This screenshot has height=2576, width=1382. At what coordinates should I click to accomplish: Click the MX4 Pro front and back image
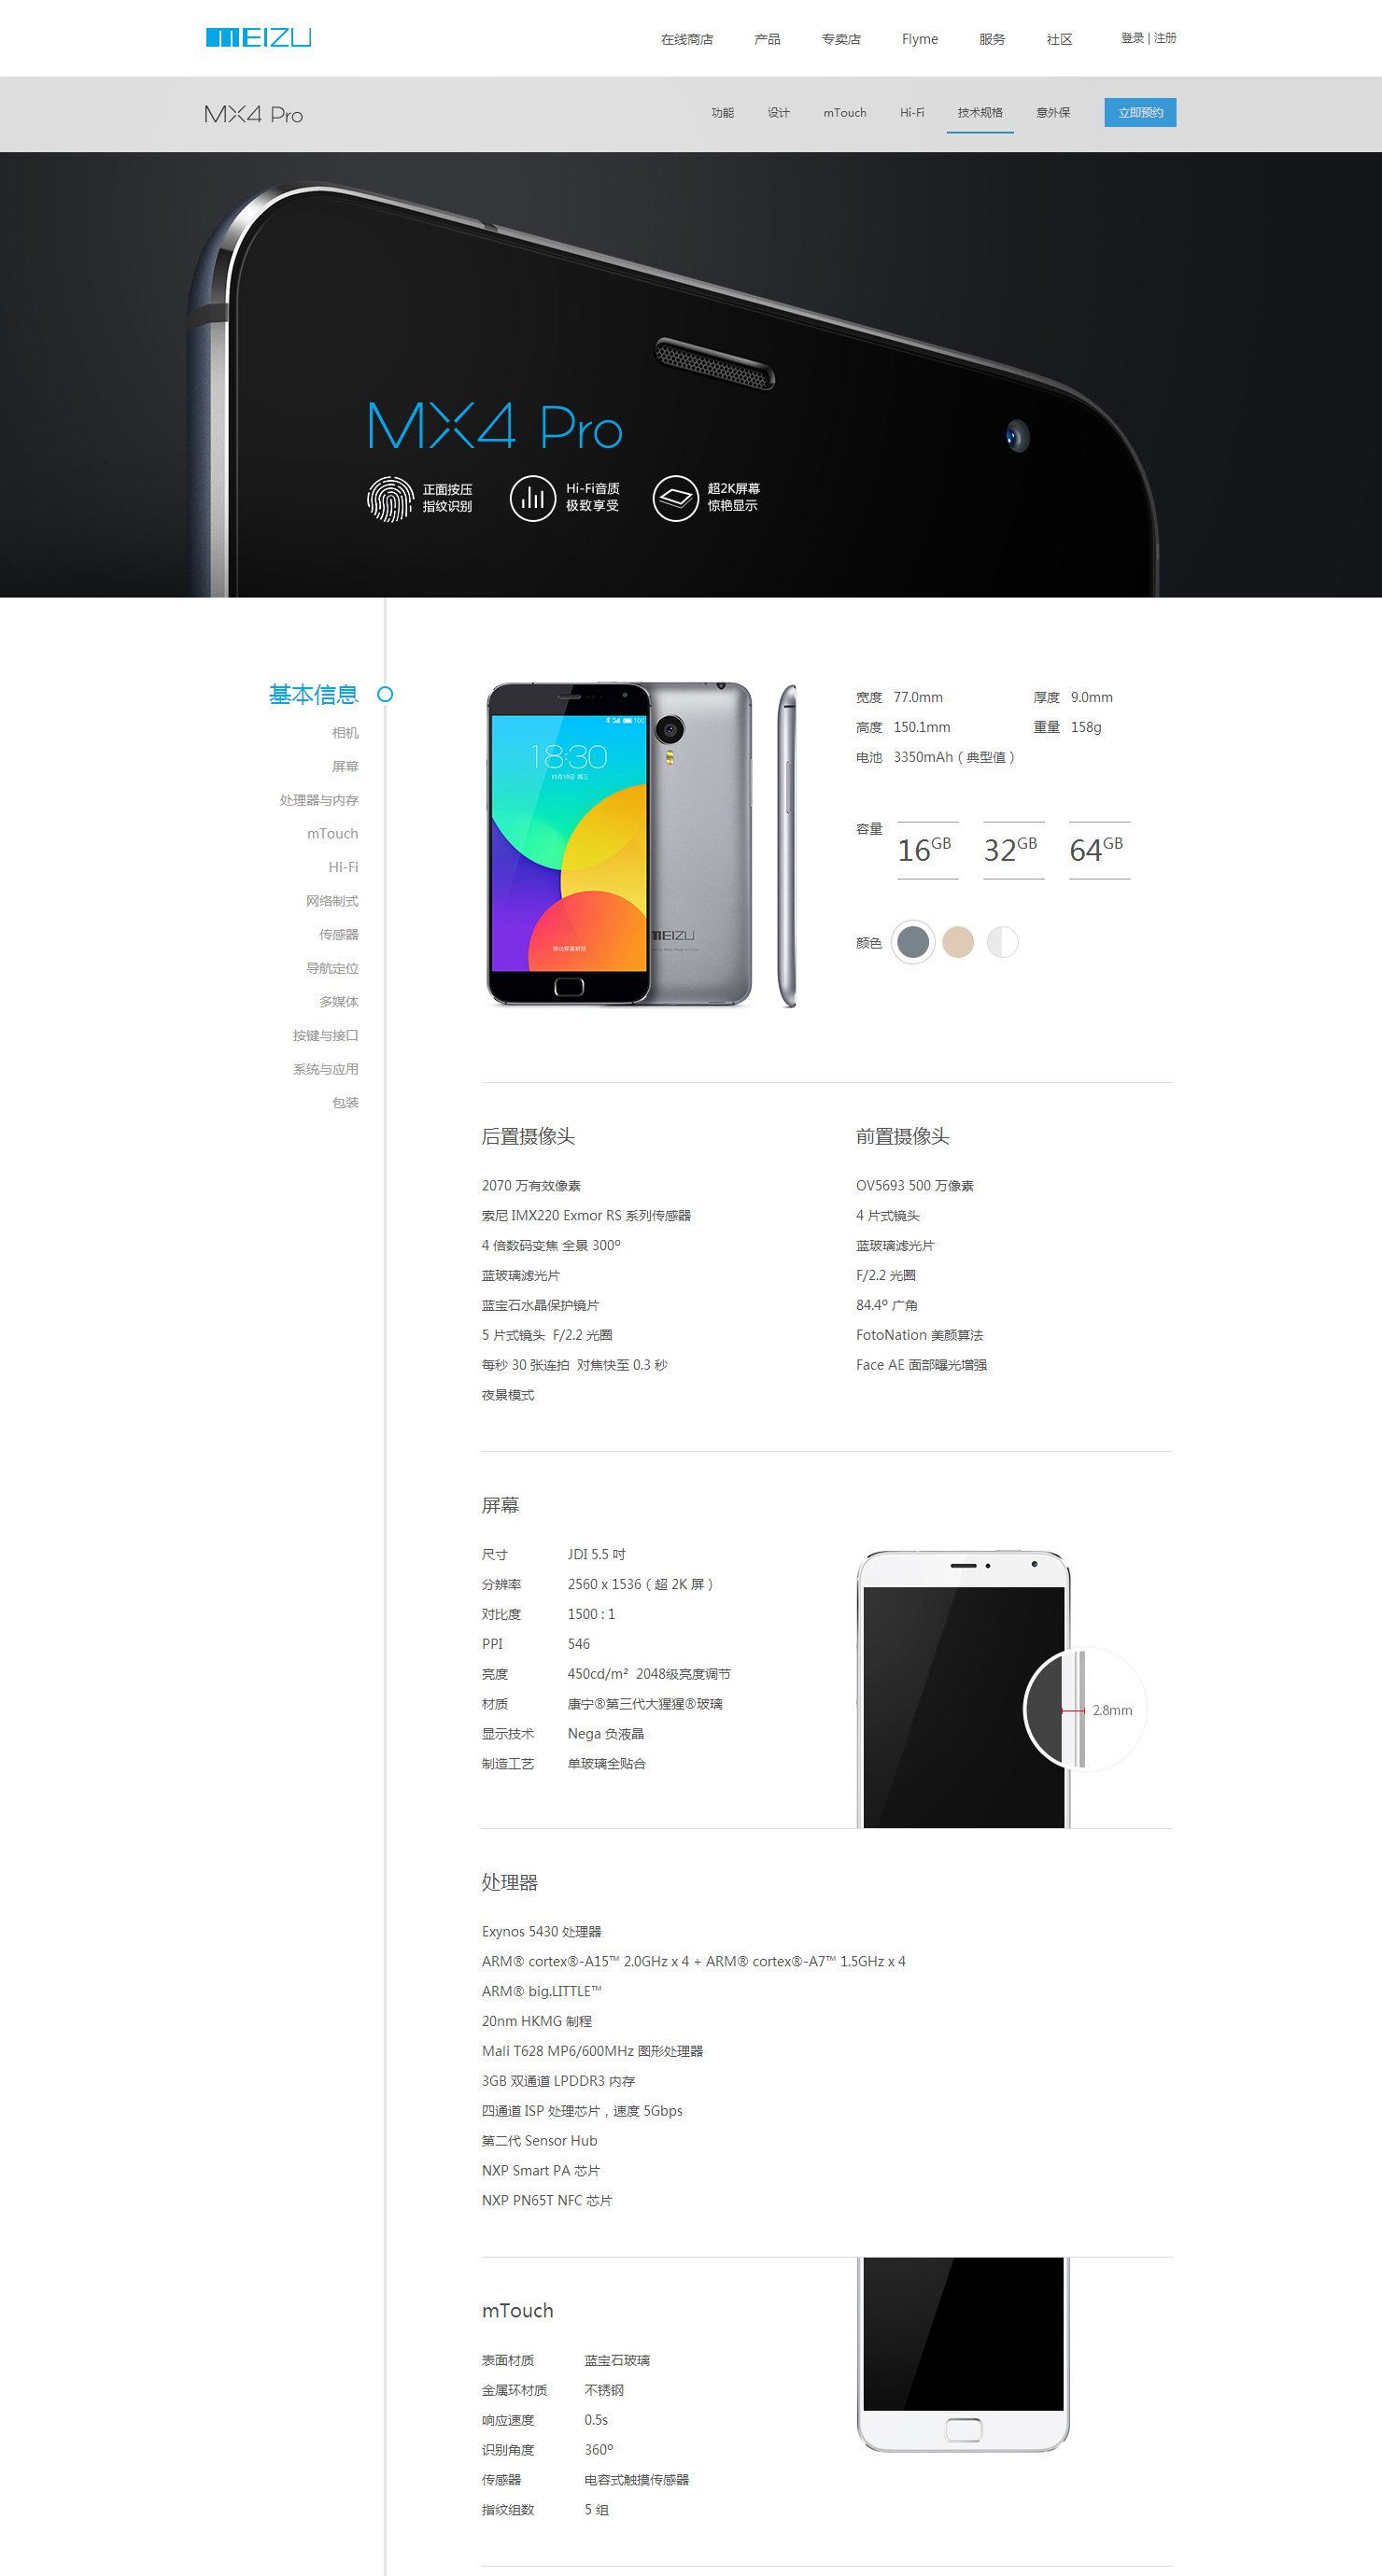tap(619, 844)
